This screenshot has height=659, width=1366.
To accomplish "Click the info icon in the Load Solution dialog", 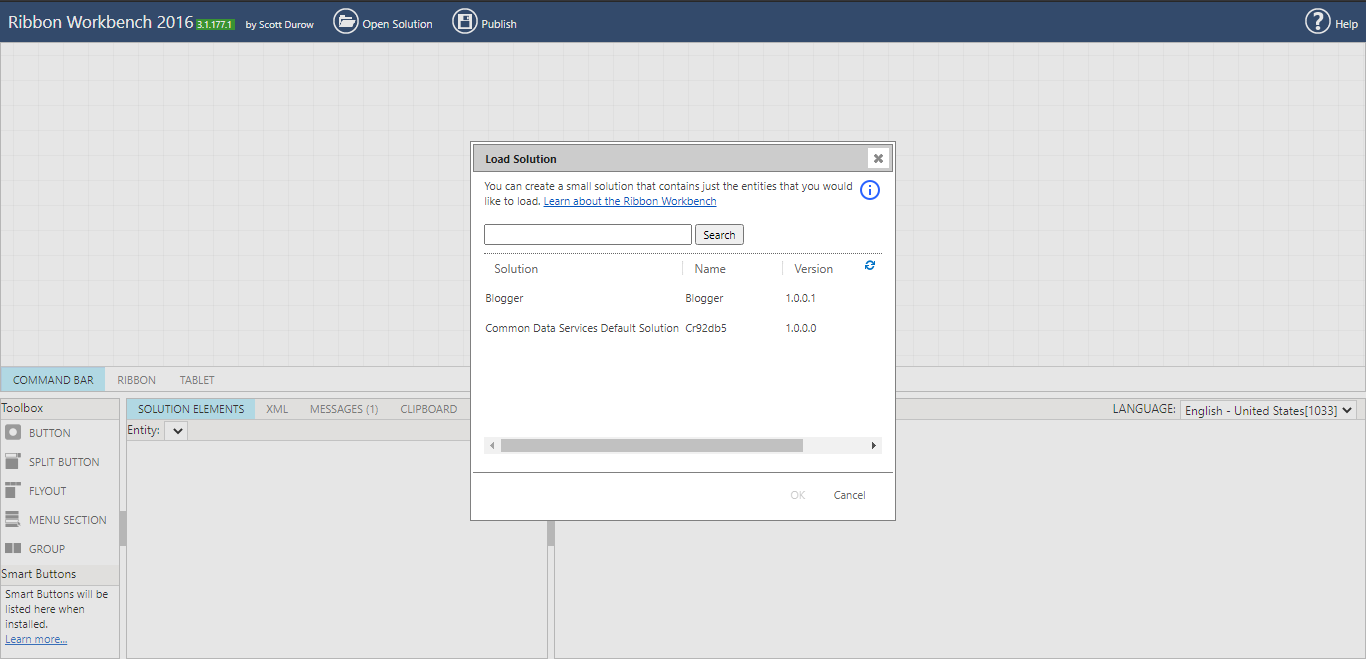I will [x=869, y=190].
